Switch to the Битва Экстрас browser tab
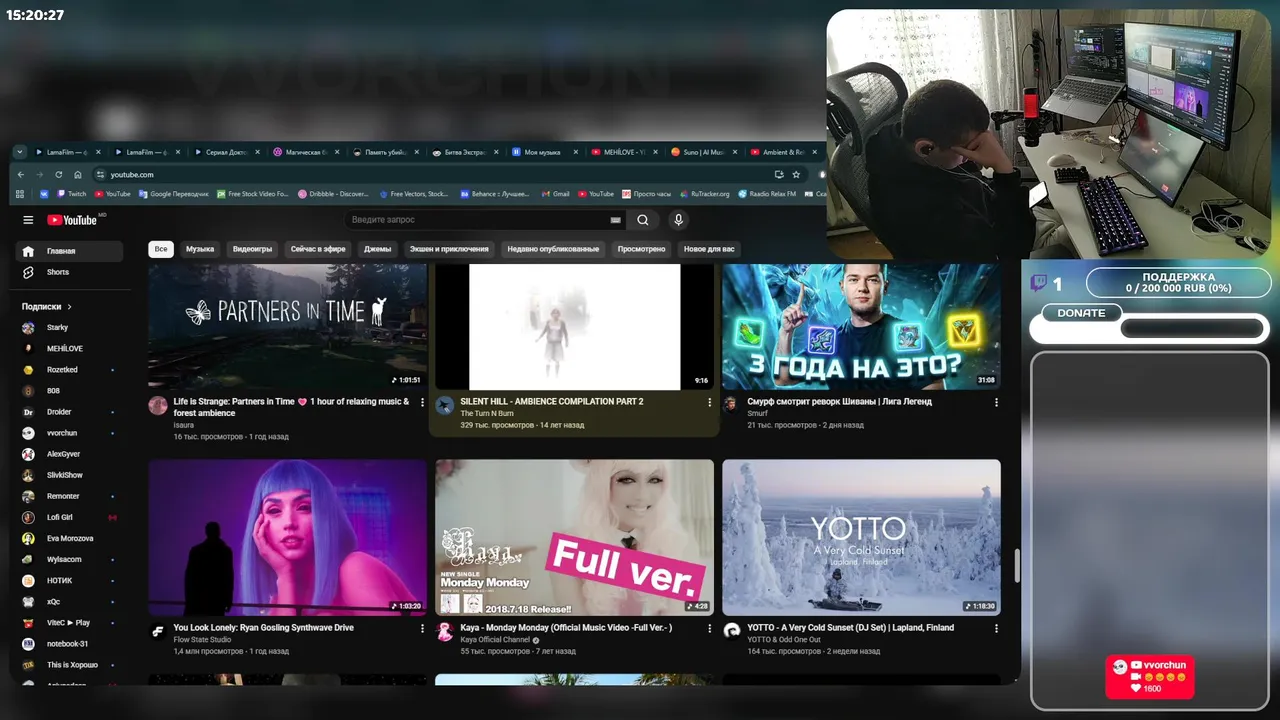Screen dimensions: 1280x720 (465, 152)
